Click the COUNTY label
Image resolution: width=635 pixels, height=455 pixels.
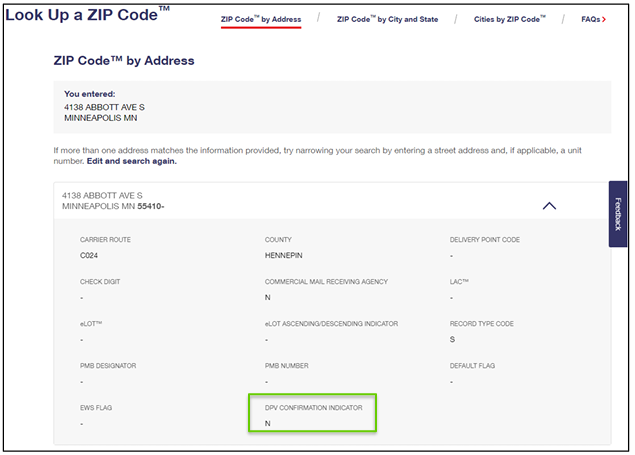pos(278,240)
